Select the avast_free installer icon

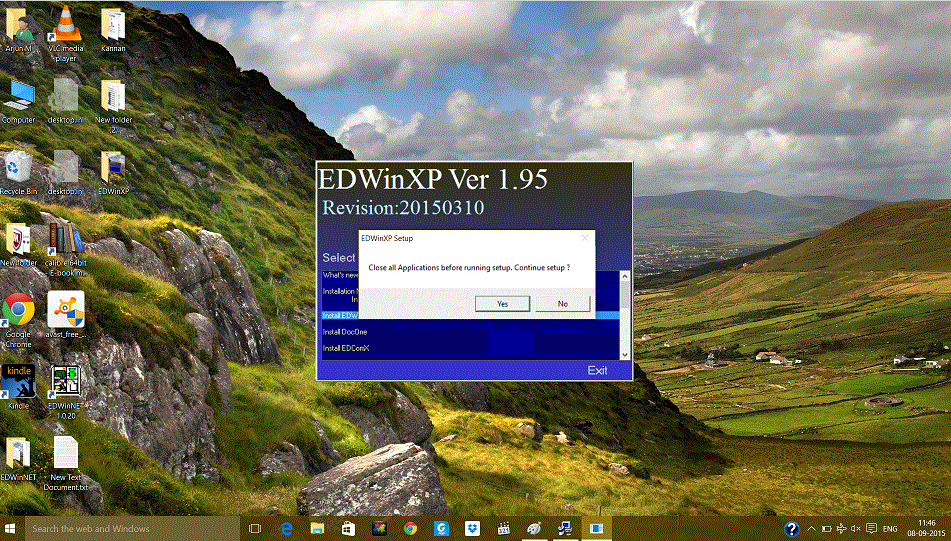[x=66, y=314]
